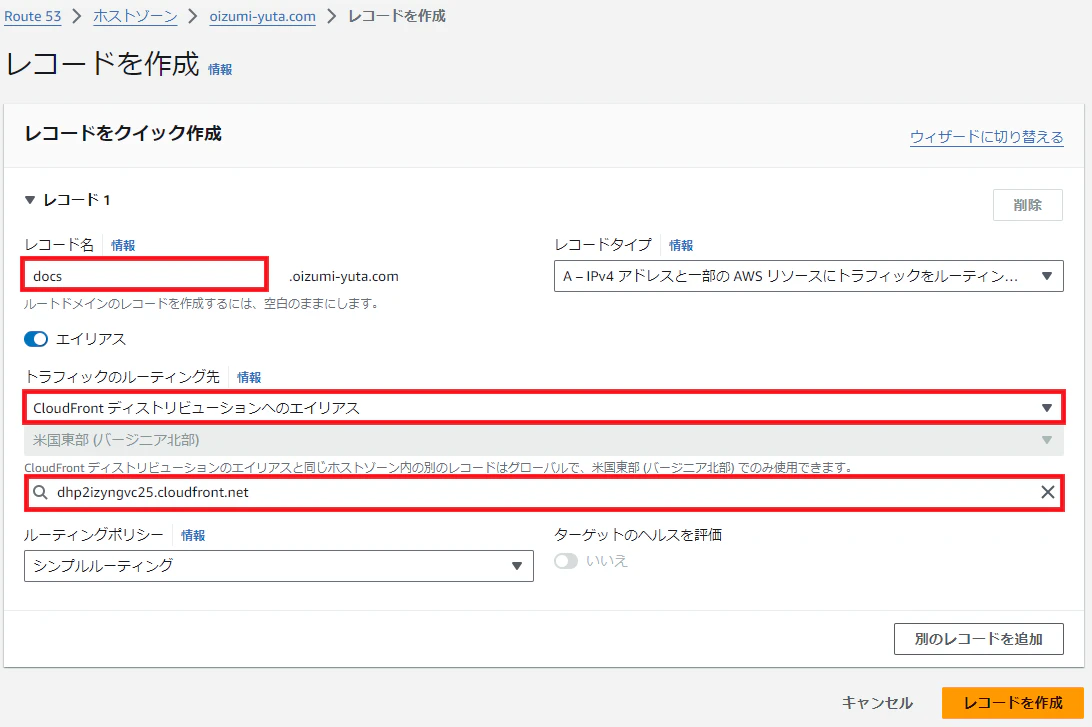Click the search magnifier icon in distribution field
Image resolution: width=1092 pixels, height=727 pixels.
point(40,492)
